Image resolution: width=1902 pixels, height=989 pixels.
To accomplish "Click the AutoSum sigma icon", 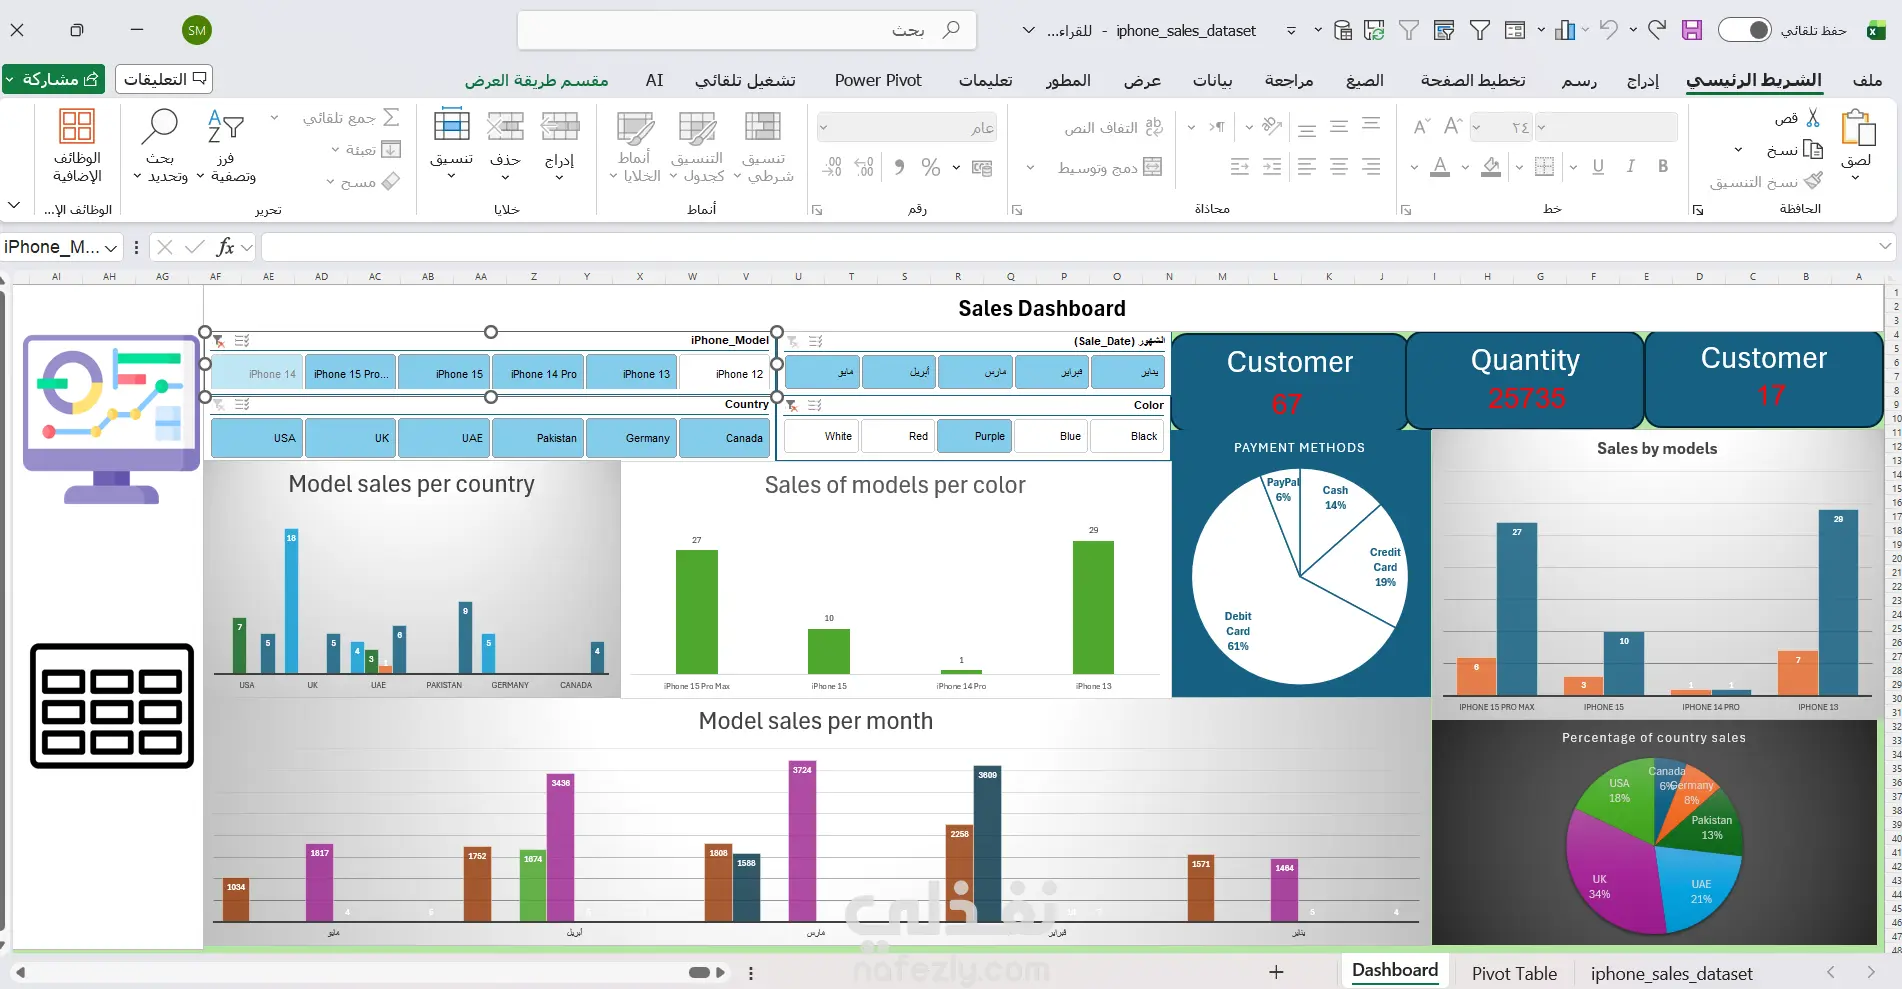I will [x=391, y=118].
